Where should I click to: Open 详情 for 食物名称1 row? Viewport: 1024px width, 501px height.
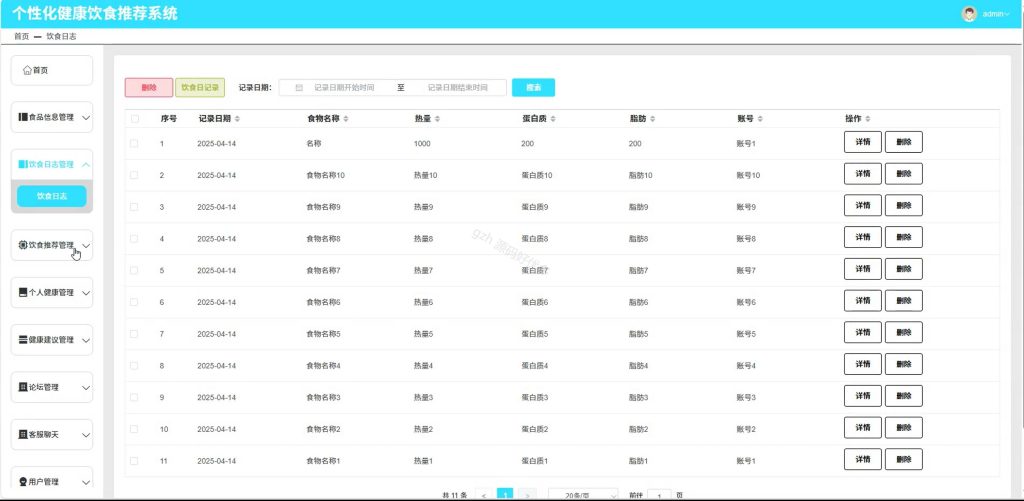(863, 459)
